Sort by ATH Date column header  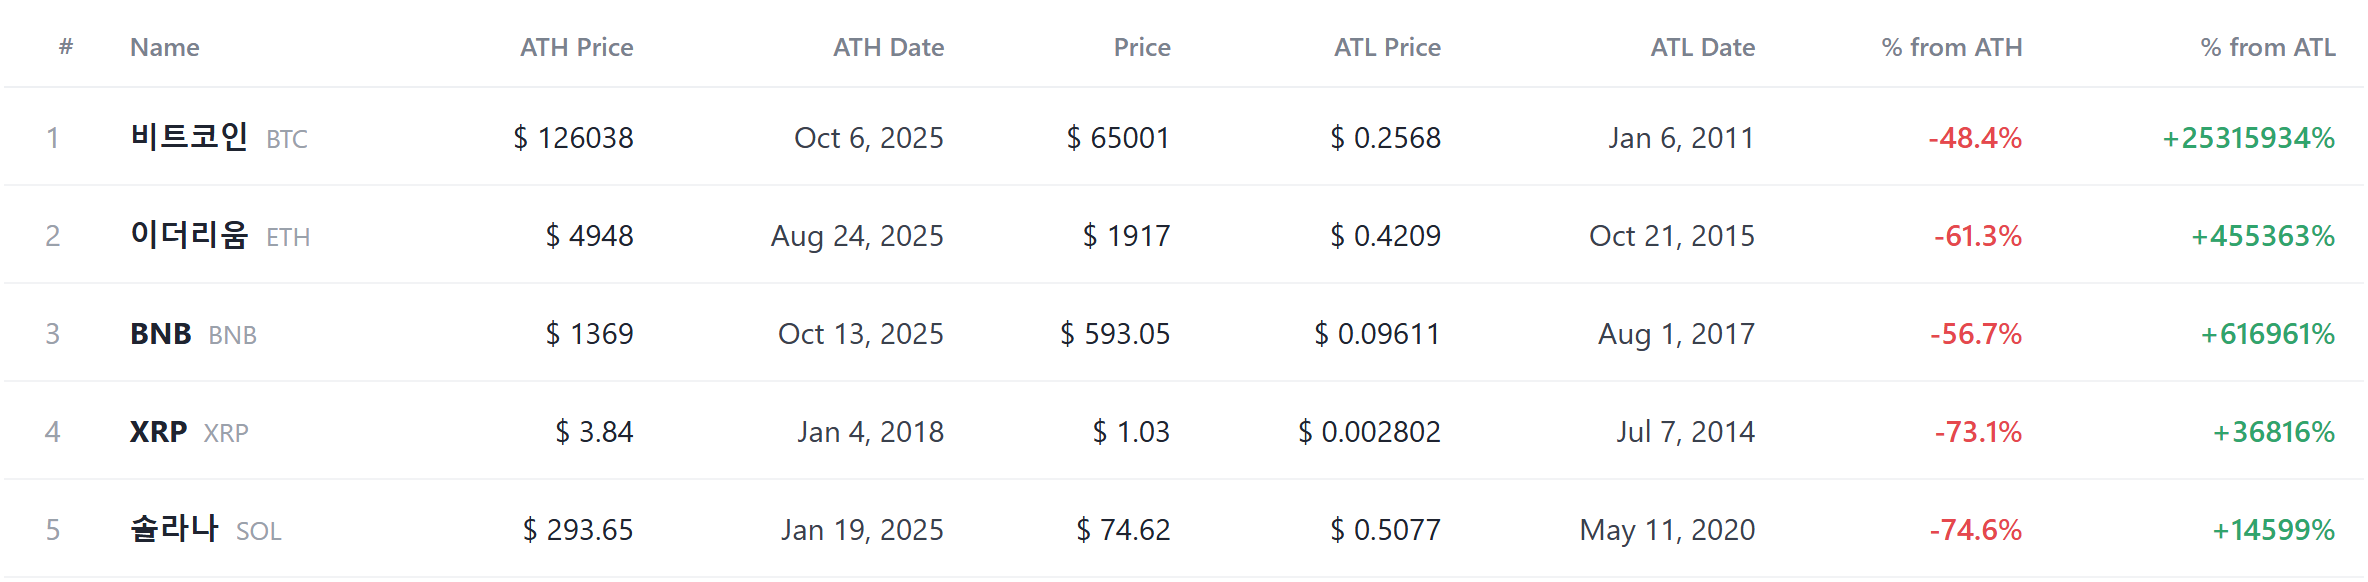pyautogui.click(x=889, y=47)
